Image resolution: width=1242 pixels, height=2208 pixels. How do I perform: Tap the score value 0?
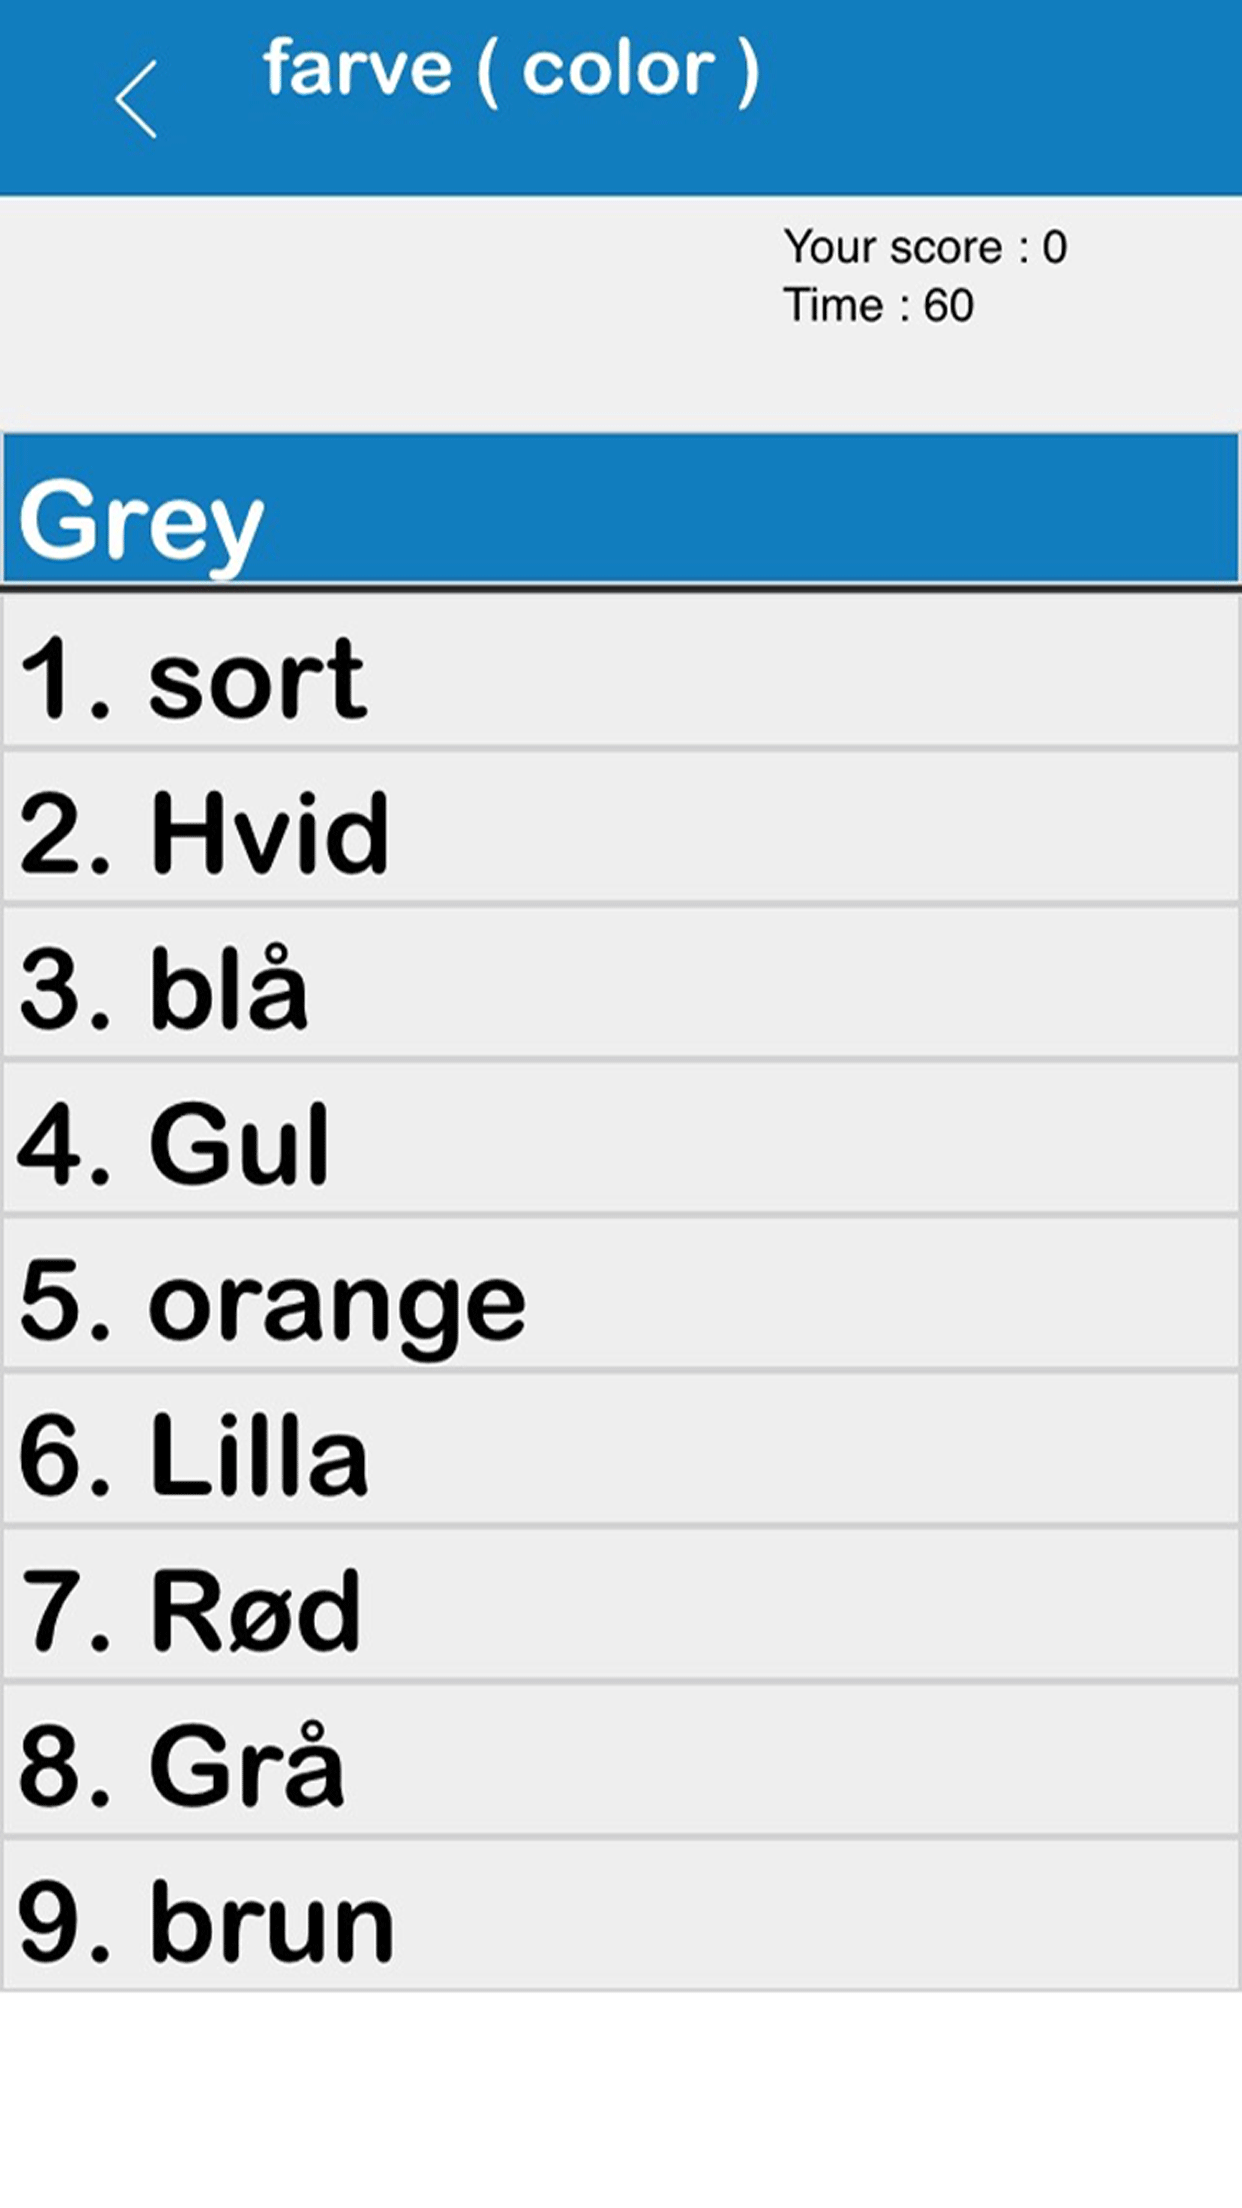[1054, 247]
